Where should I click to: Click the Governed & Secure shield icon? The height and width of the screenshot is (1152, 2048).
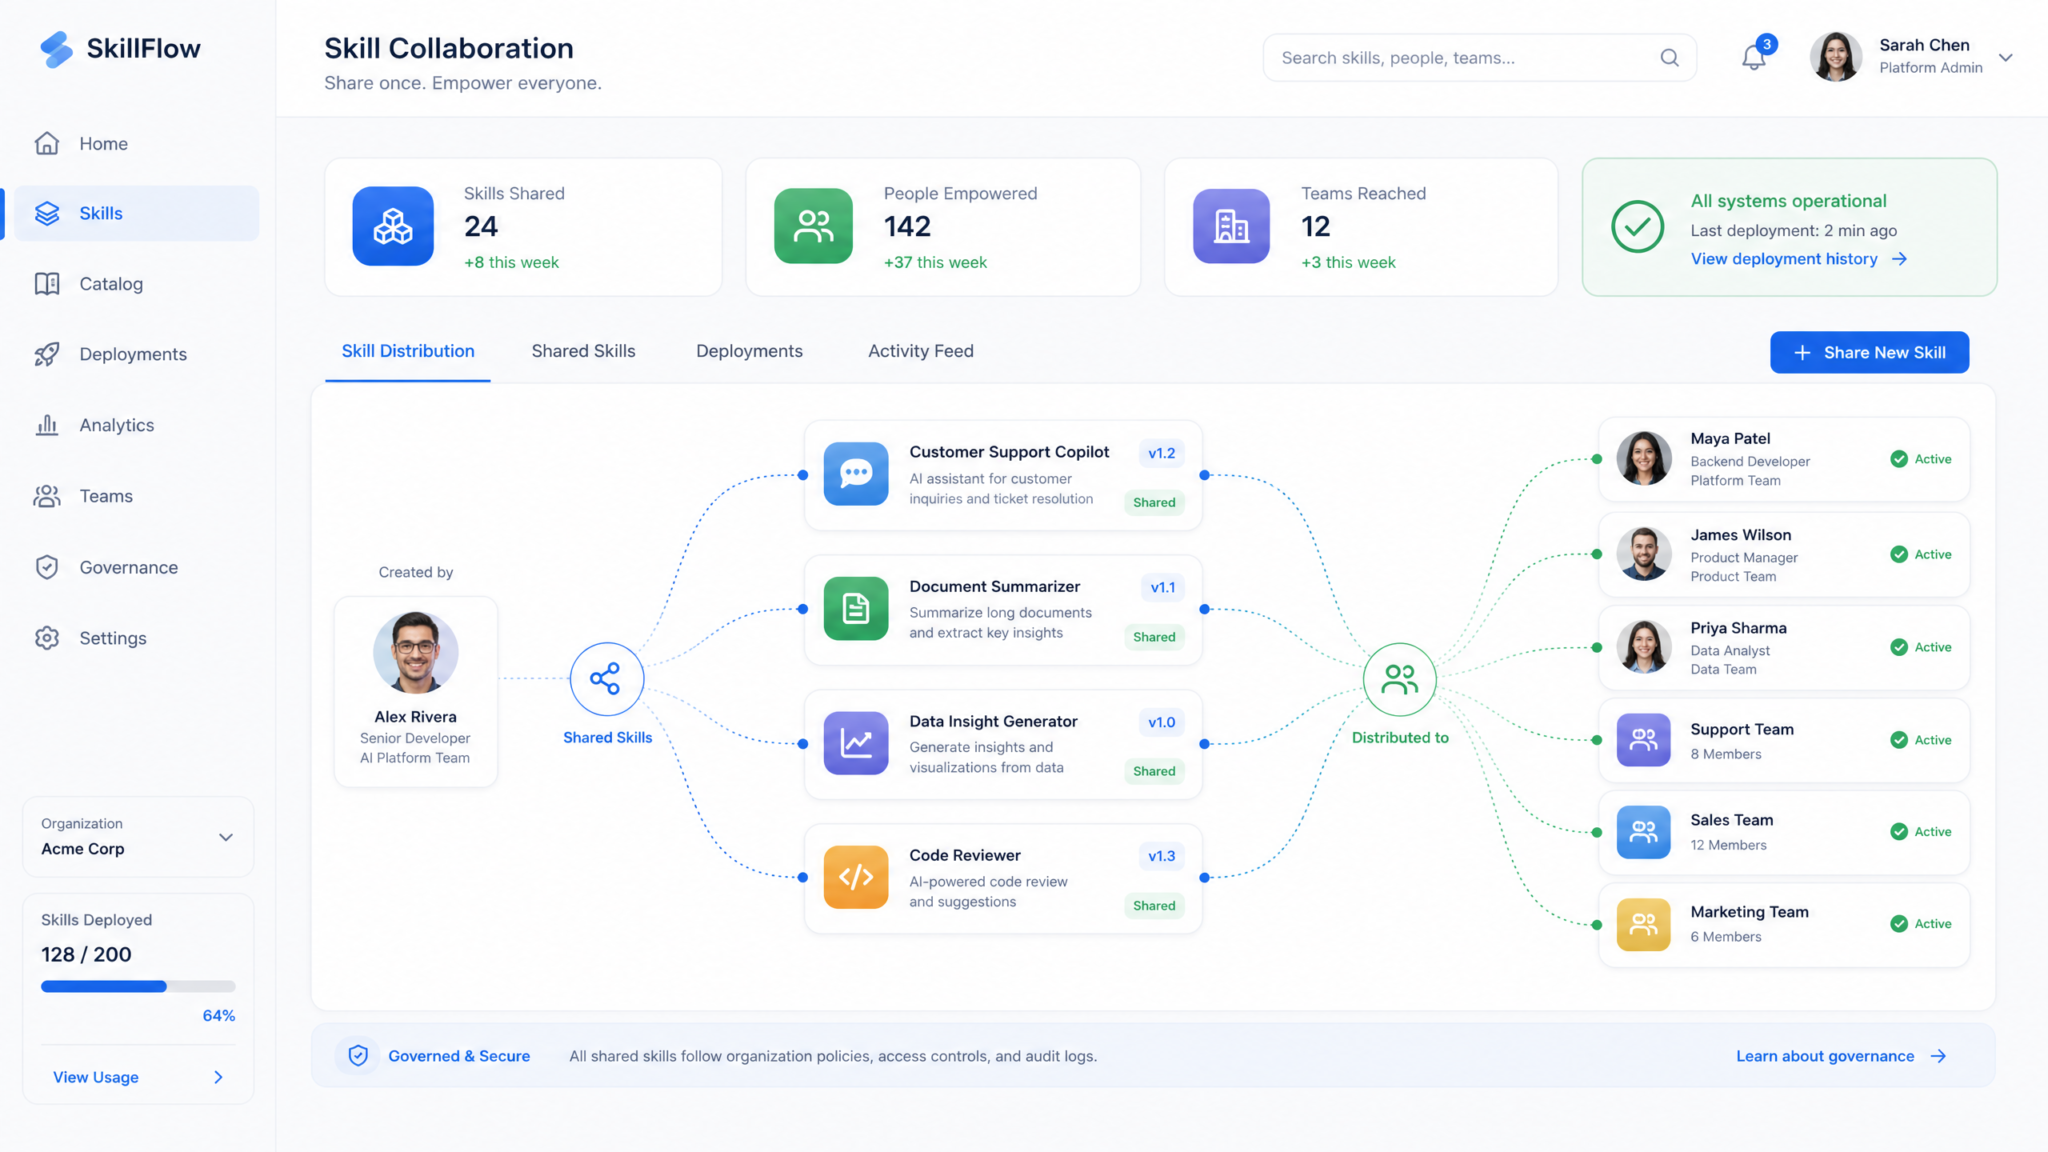[x=358, y=1056]
